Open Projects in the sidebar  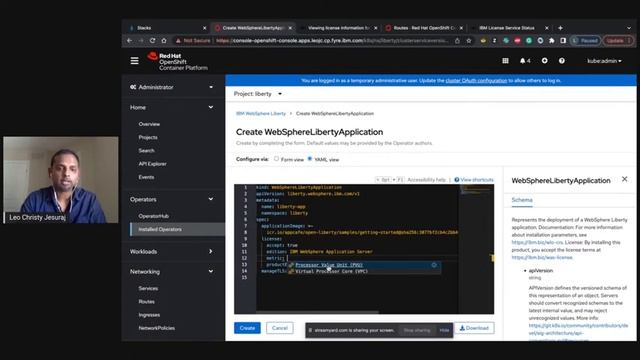coord(148,138)
